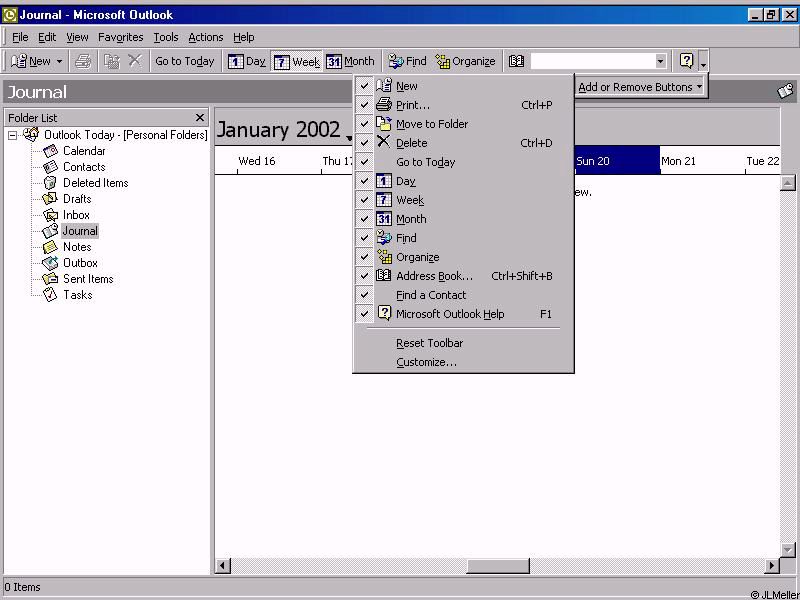Click the Delete X icon in the toolbar
The height and width of the screenshot is (600, 800).
[135, 61]
